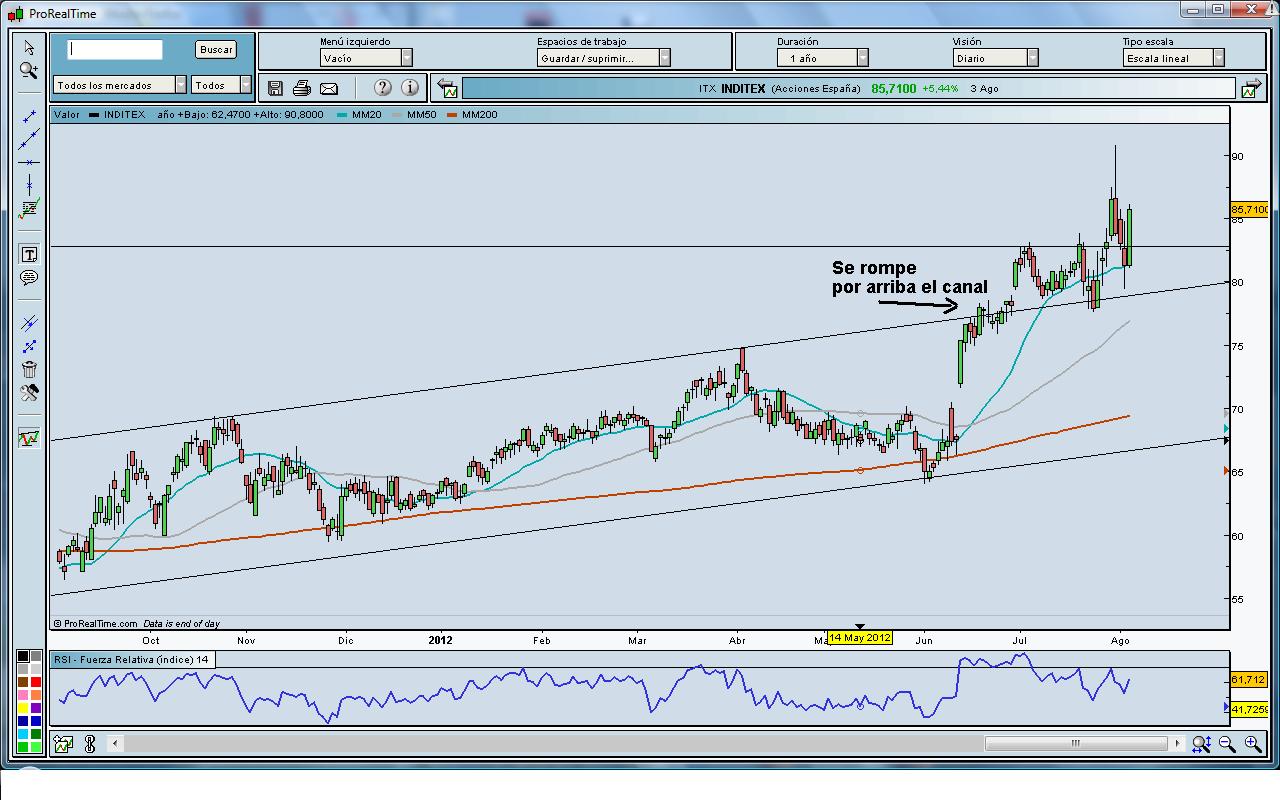Click the red-green chart icon in left toolbar

point(29,438)
